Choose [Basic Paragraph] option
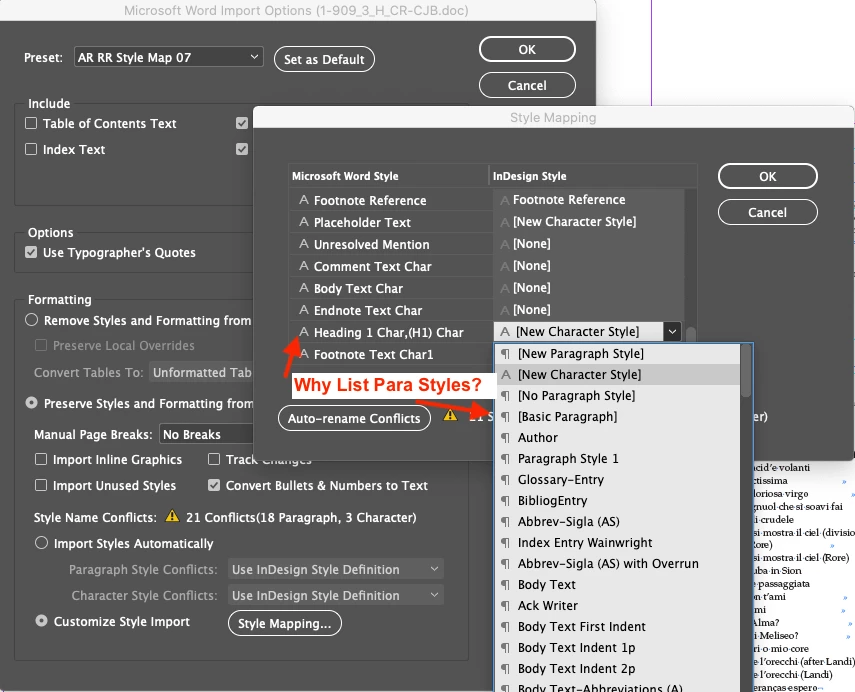The width and height of the screenshot is (855, 692). 618,417
